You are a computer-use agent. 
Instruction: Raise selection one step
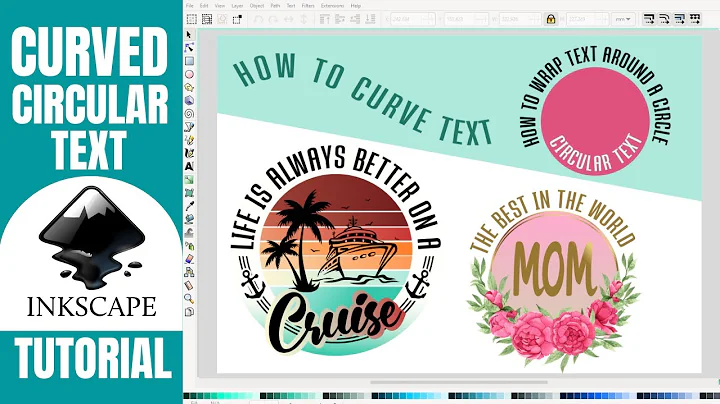340,19
